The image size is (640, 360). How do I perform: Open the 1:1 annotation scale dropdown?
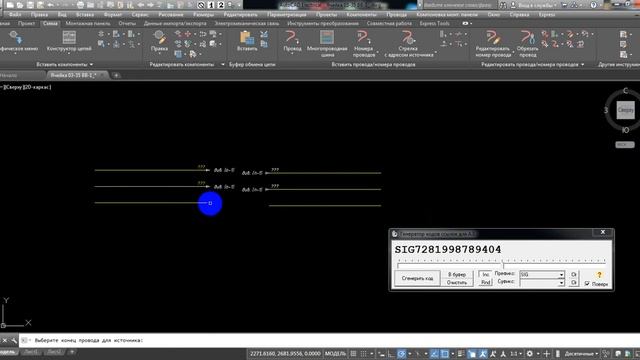516,353
